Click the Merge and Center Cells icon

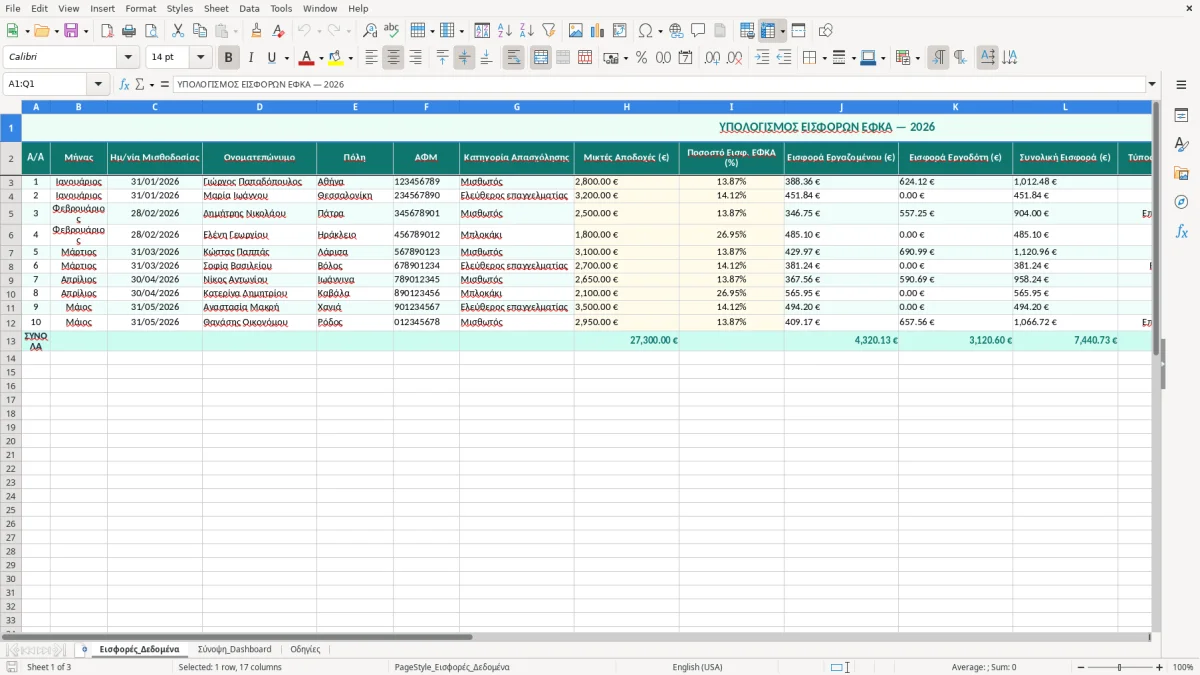coord(541,58)
